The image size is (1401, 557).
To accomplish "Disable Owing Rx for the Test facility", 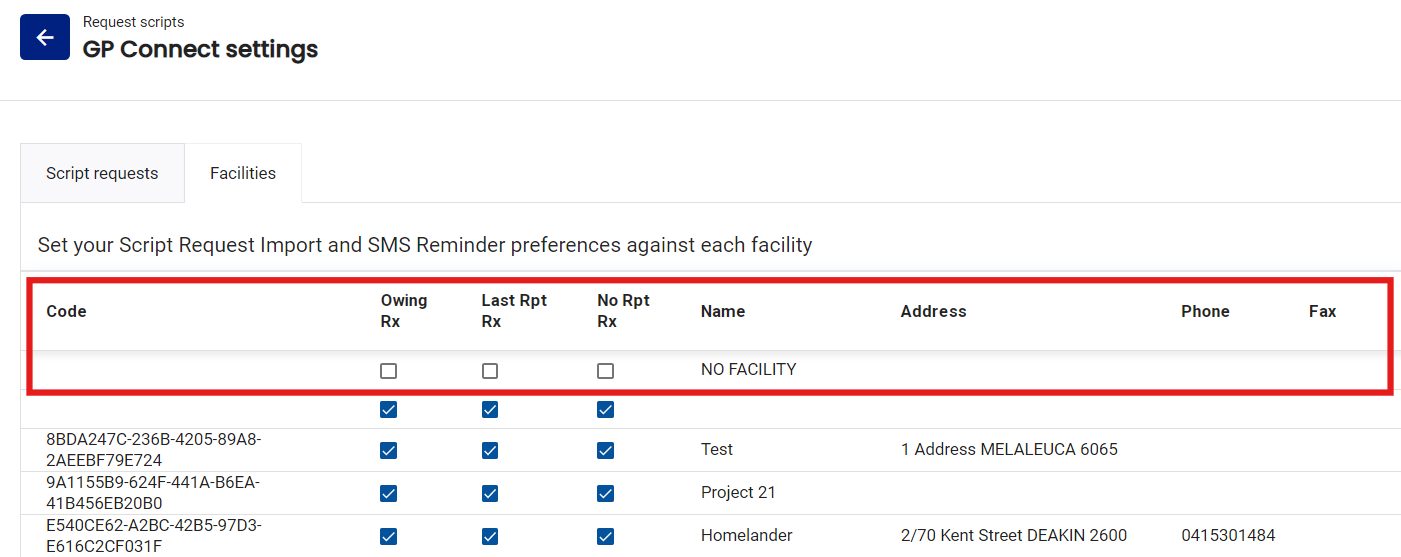I will click(x=389, y=451).
